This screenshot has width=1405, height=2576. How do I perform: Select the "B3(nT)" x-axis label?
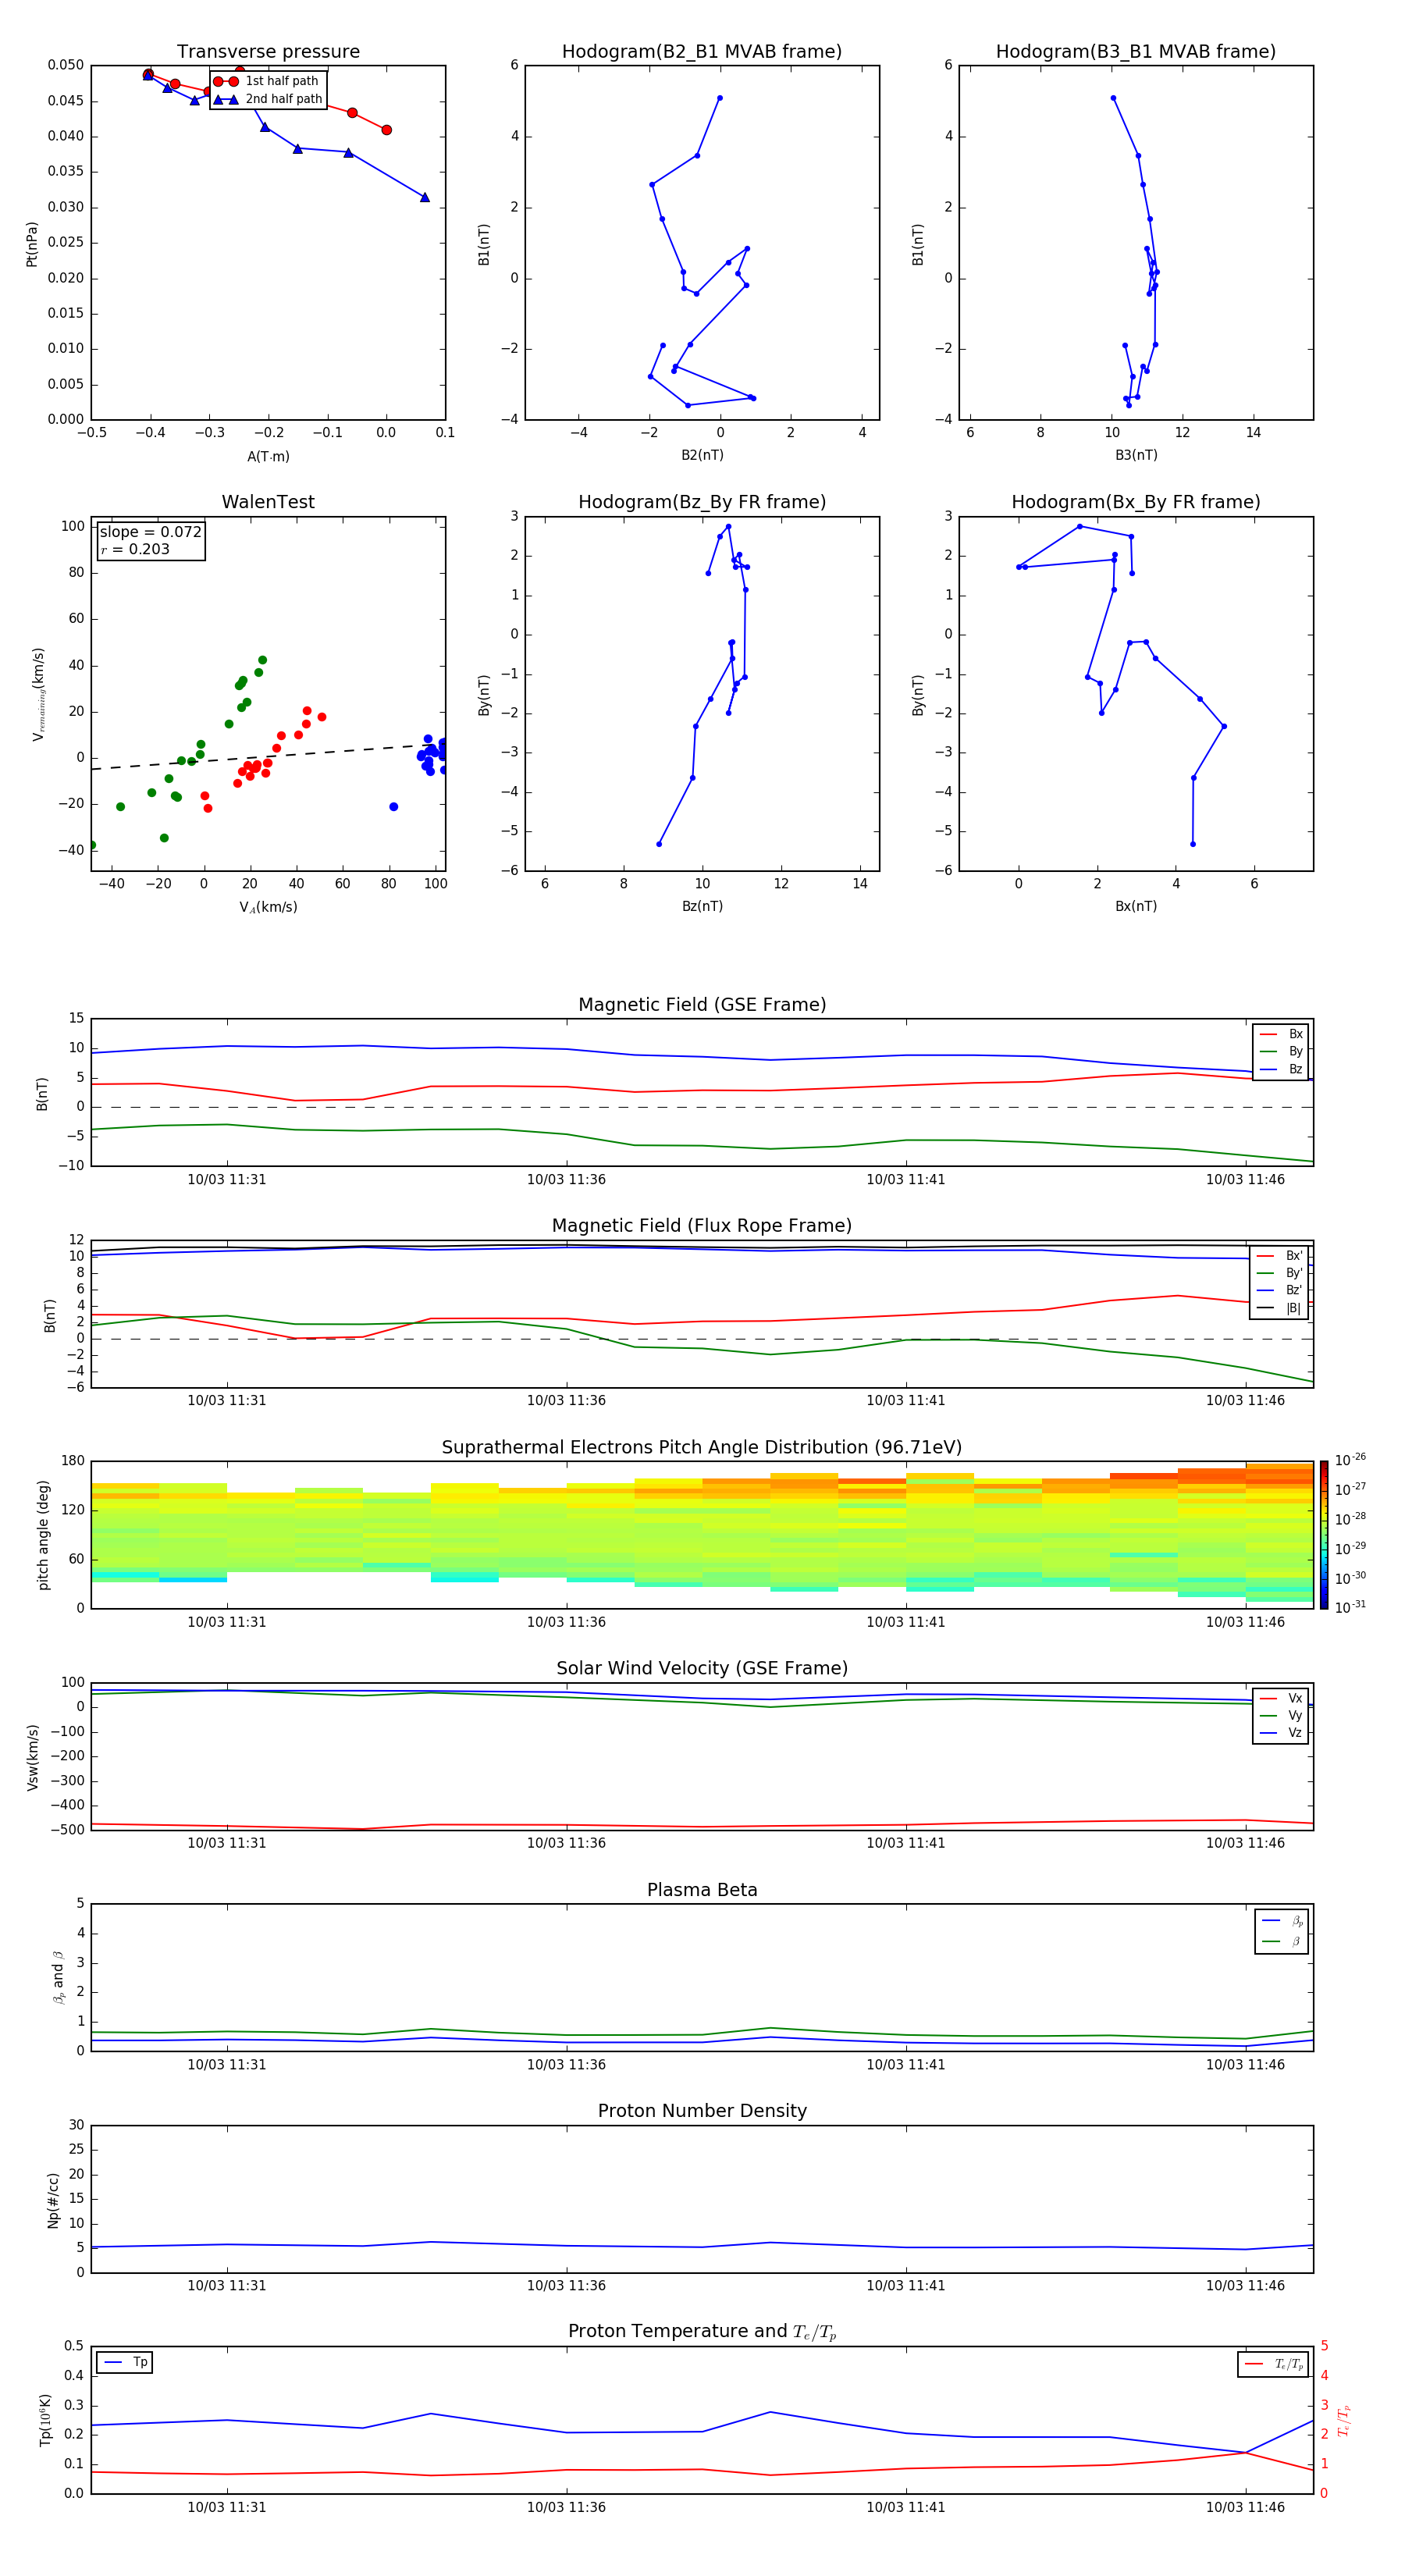point(1136,455)
